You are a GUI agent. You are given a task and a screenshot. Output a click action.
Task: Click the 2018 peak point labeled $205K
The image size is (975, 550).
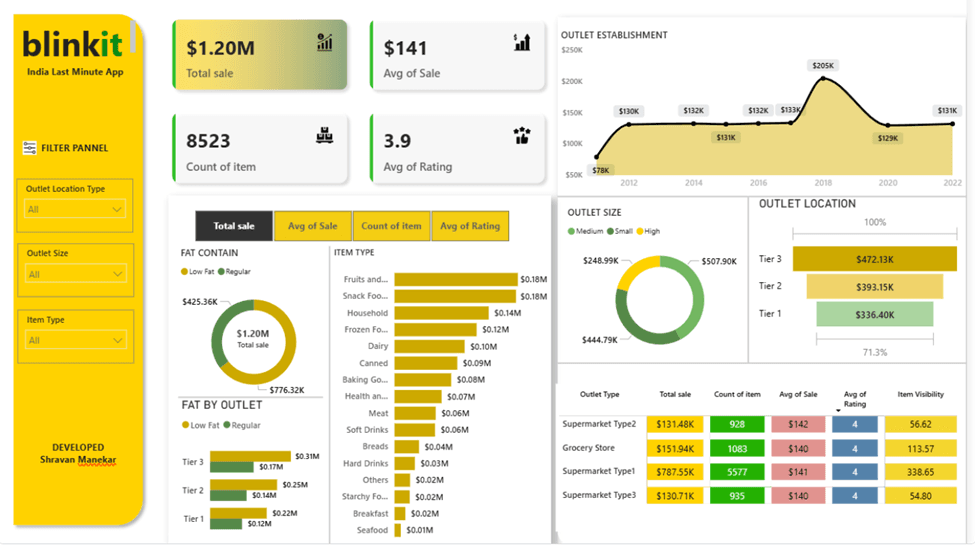[x=822, y=77]
